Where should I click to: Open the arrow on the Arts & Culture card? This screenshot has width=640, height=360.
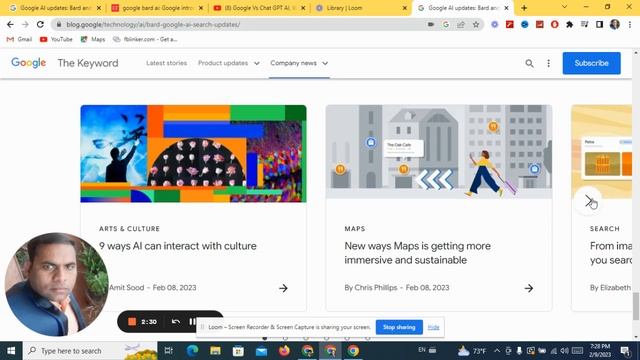pyautogui.click(x=283, y=288)
